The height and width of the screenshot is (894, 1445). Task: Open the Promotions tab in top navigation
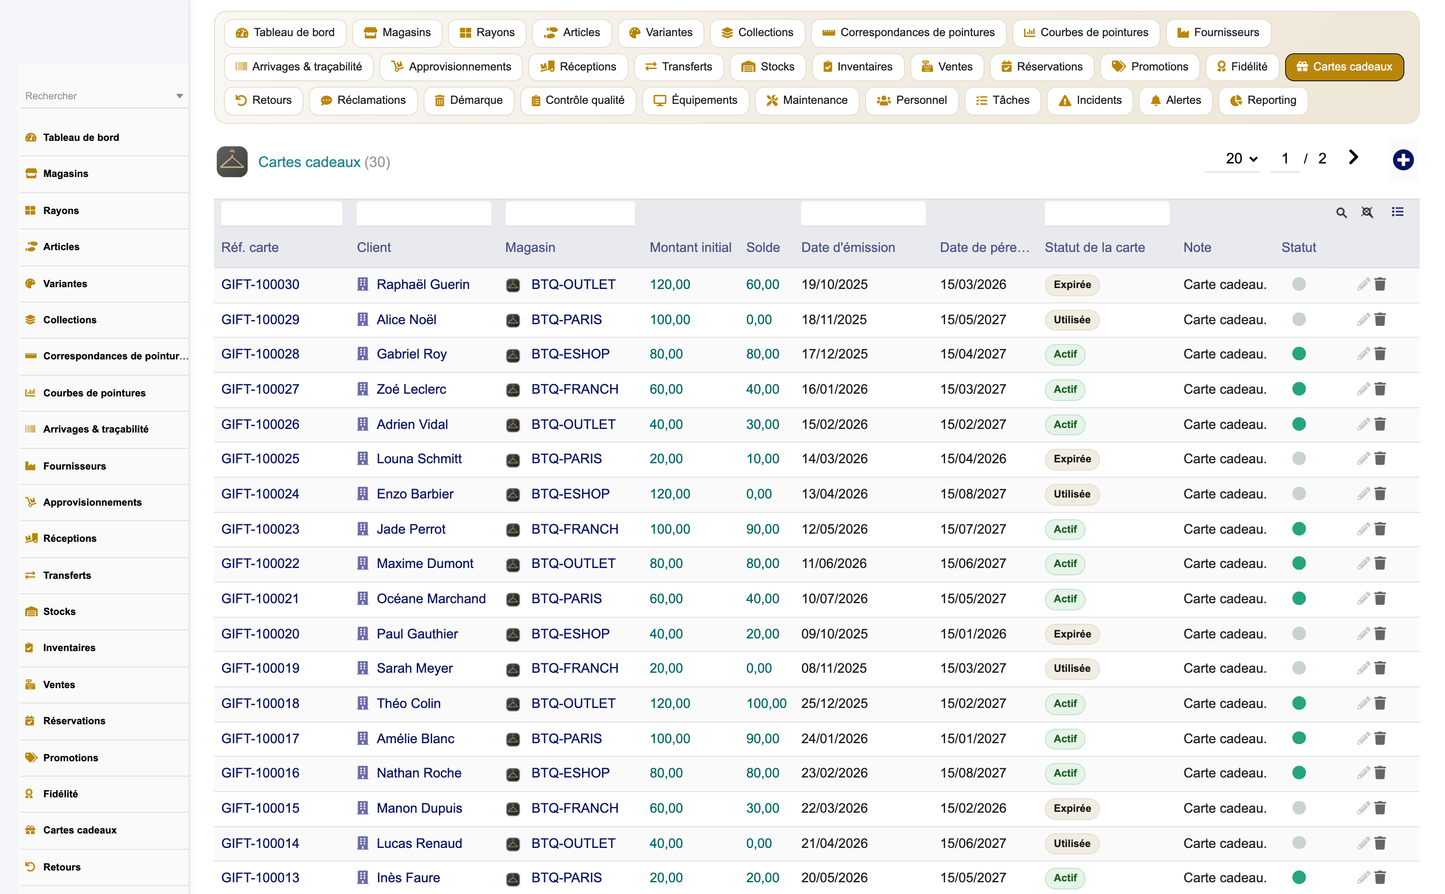1150,67
